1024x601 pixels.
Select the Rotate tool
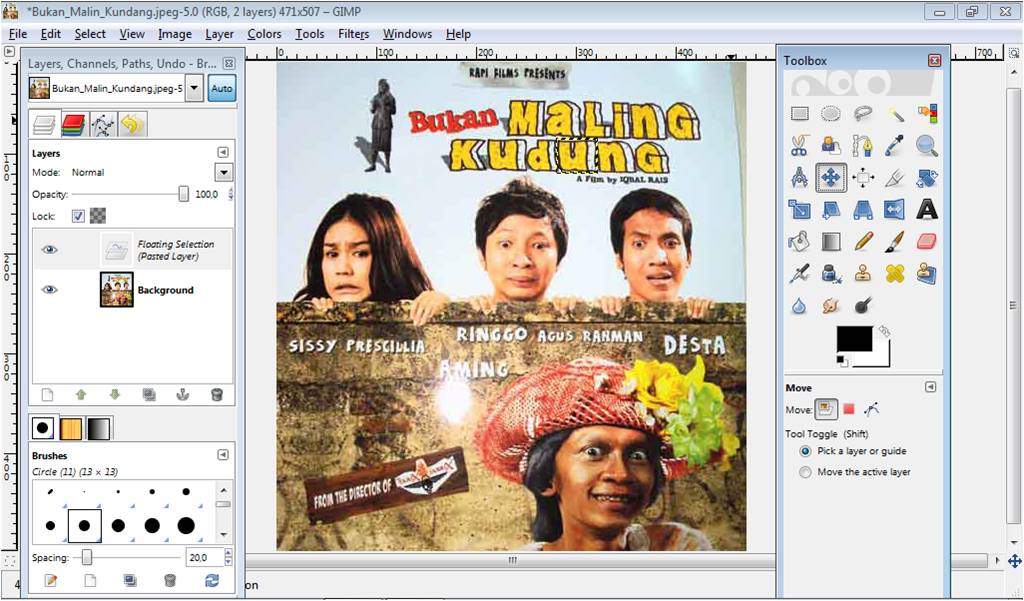tap(927, 178)
